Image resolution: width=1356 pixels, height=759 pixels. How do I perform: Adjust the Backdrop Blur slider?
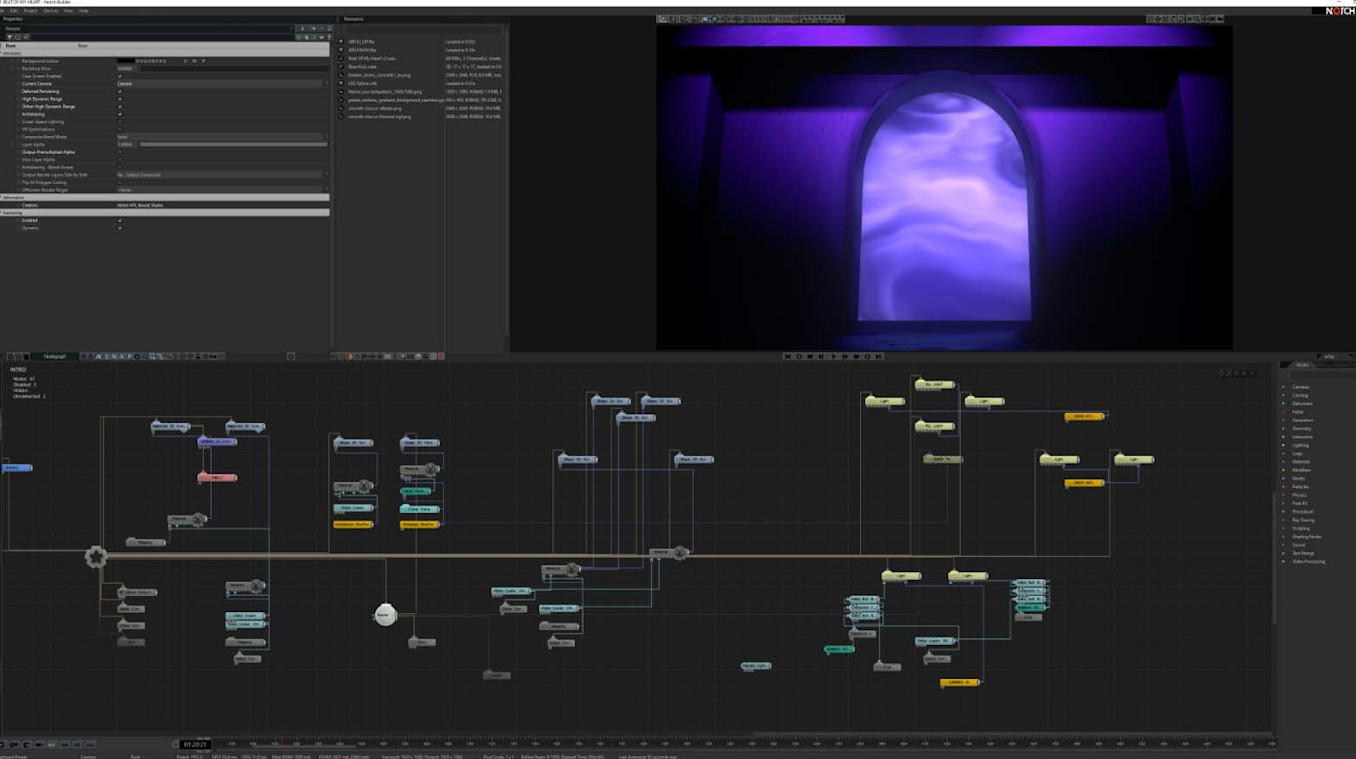[233, 69]
